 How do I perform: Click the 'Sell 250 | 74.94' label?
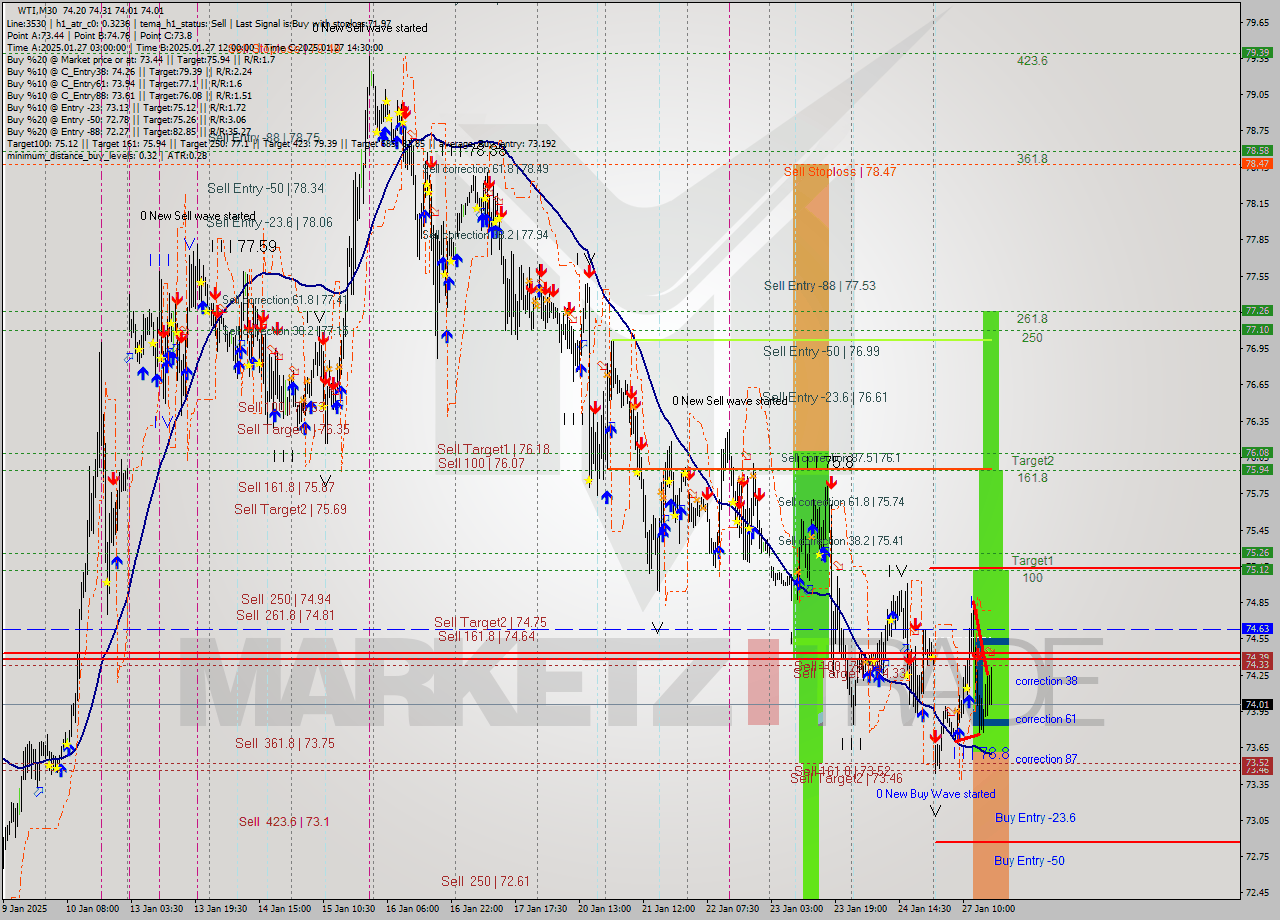click(x=286, y=599)
